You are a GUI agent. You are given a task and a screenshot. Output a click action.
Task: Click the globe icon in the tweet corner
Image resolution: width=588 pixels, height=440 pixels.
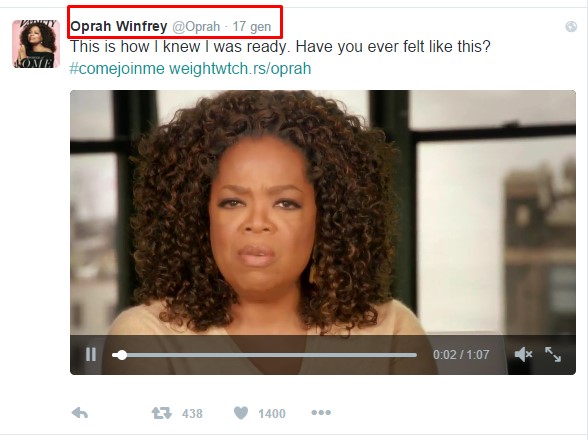[571, 27]
